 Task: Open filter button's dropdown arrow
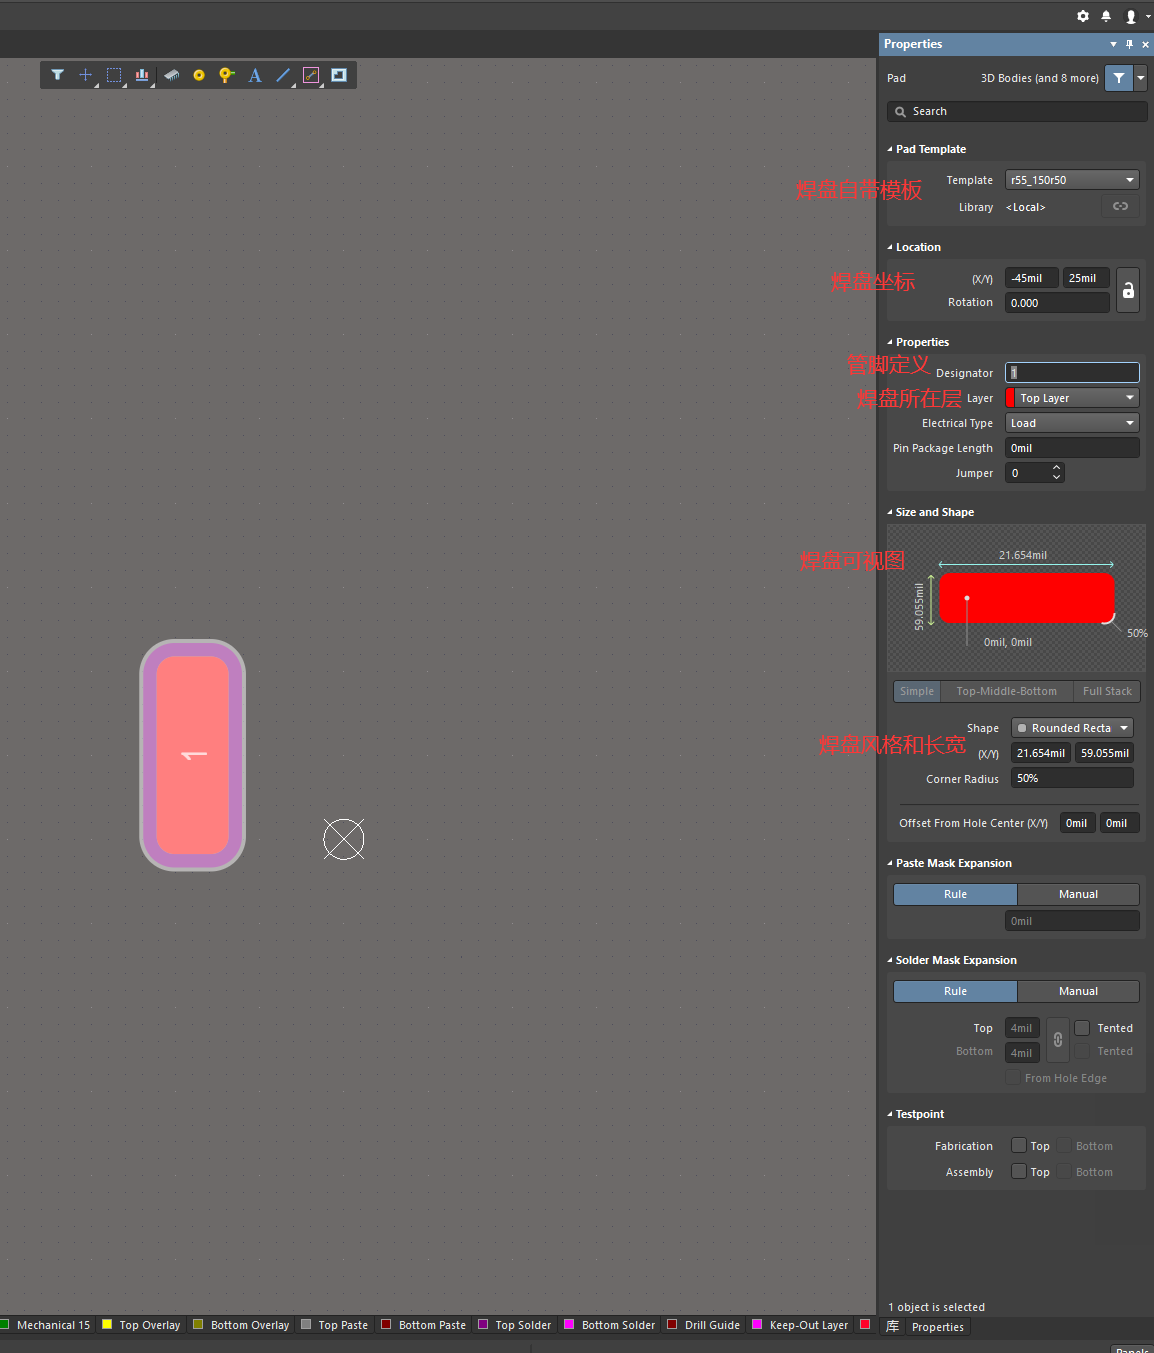tap(1140, 78)
